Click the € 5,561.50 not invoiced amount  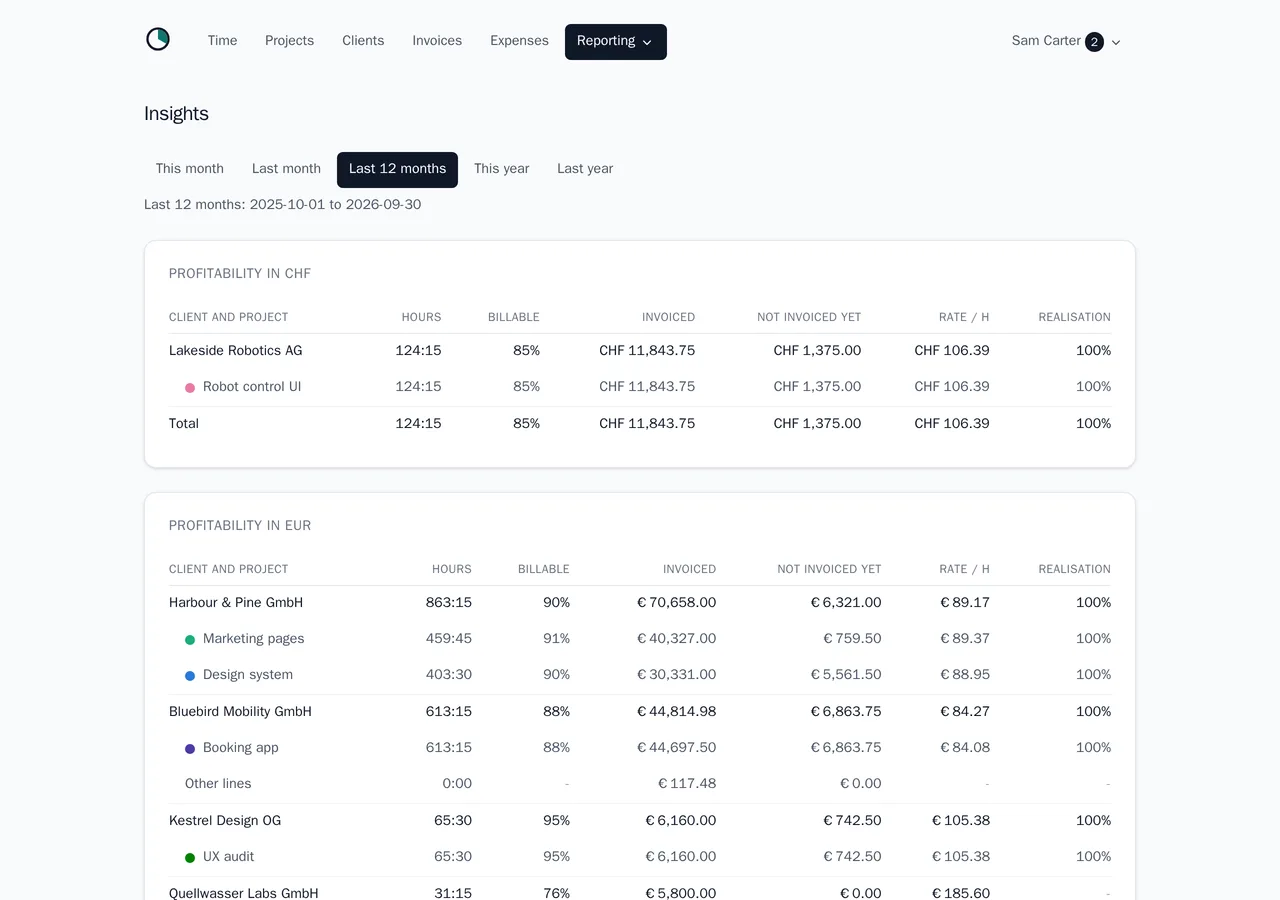click(x=846, y=675)
